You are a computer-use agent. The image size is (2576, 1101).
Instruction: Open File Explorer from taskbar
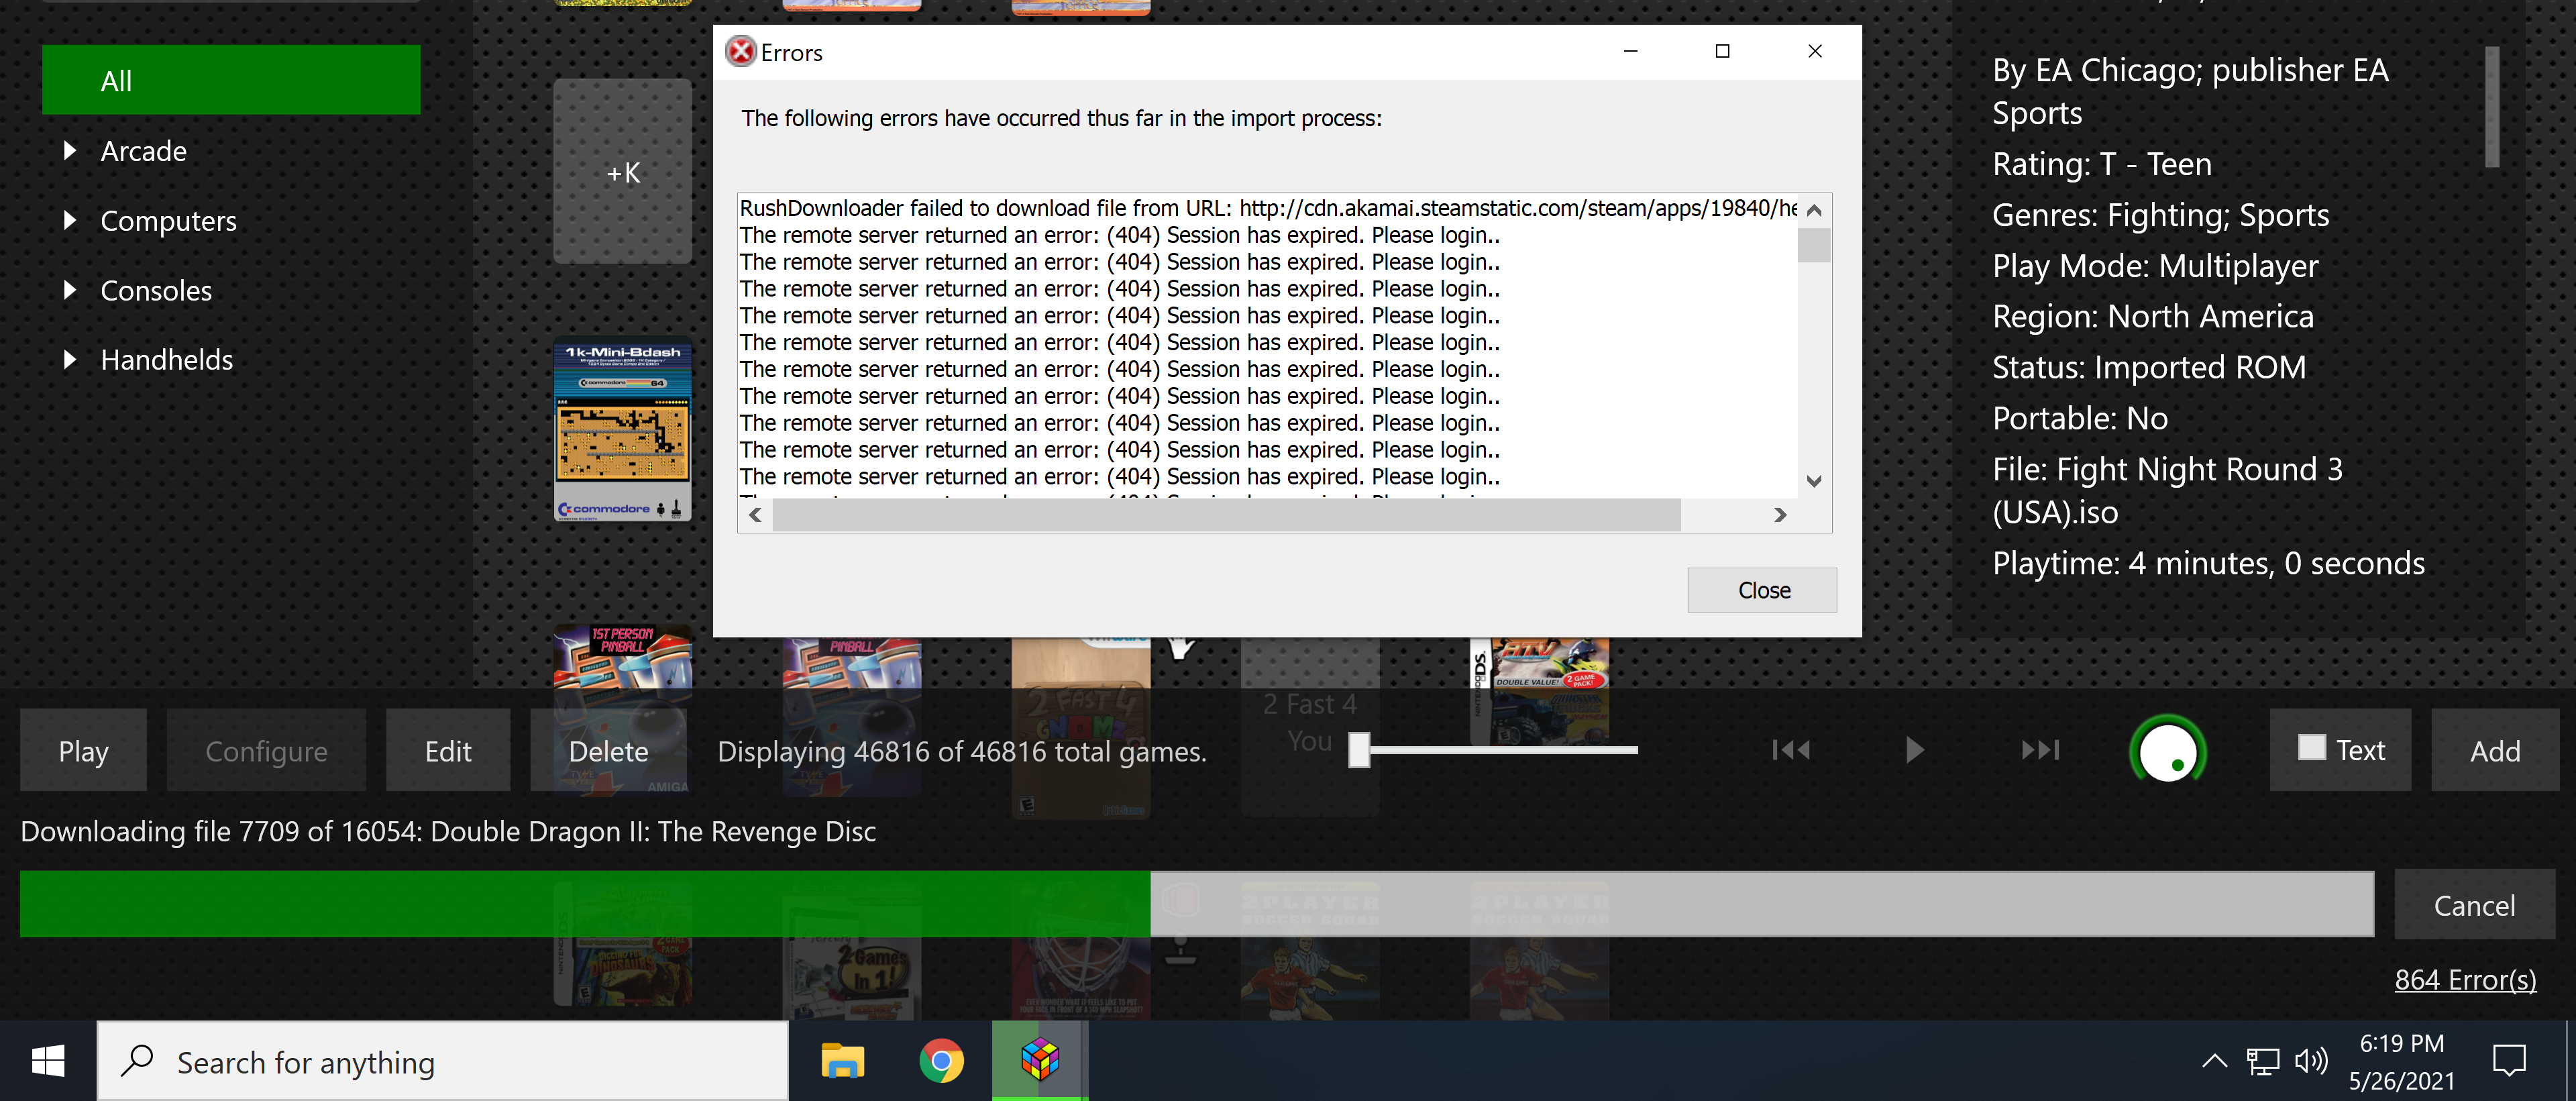click(x=843, y=1061)
